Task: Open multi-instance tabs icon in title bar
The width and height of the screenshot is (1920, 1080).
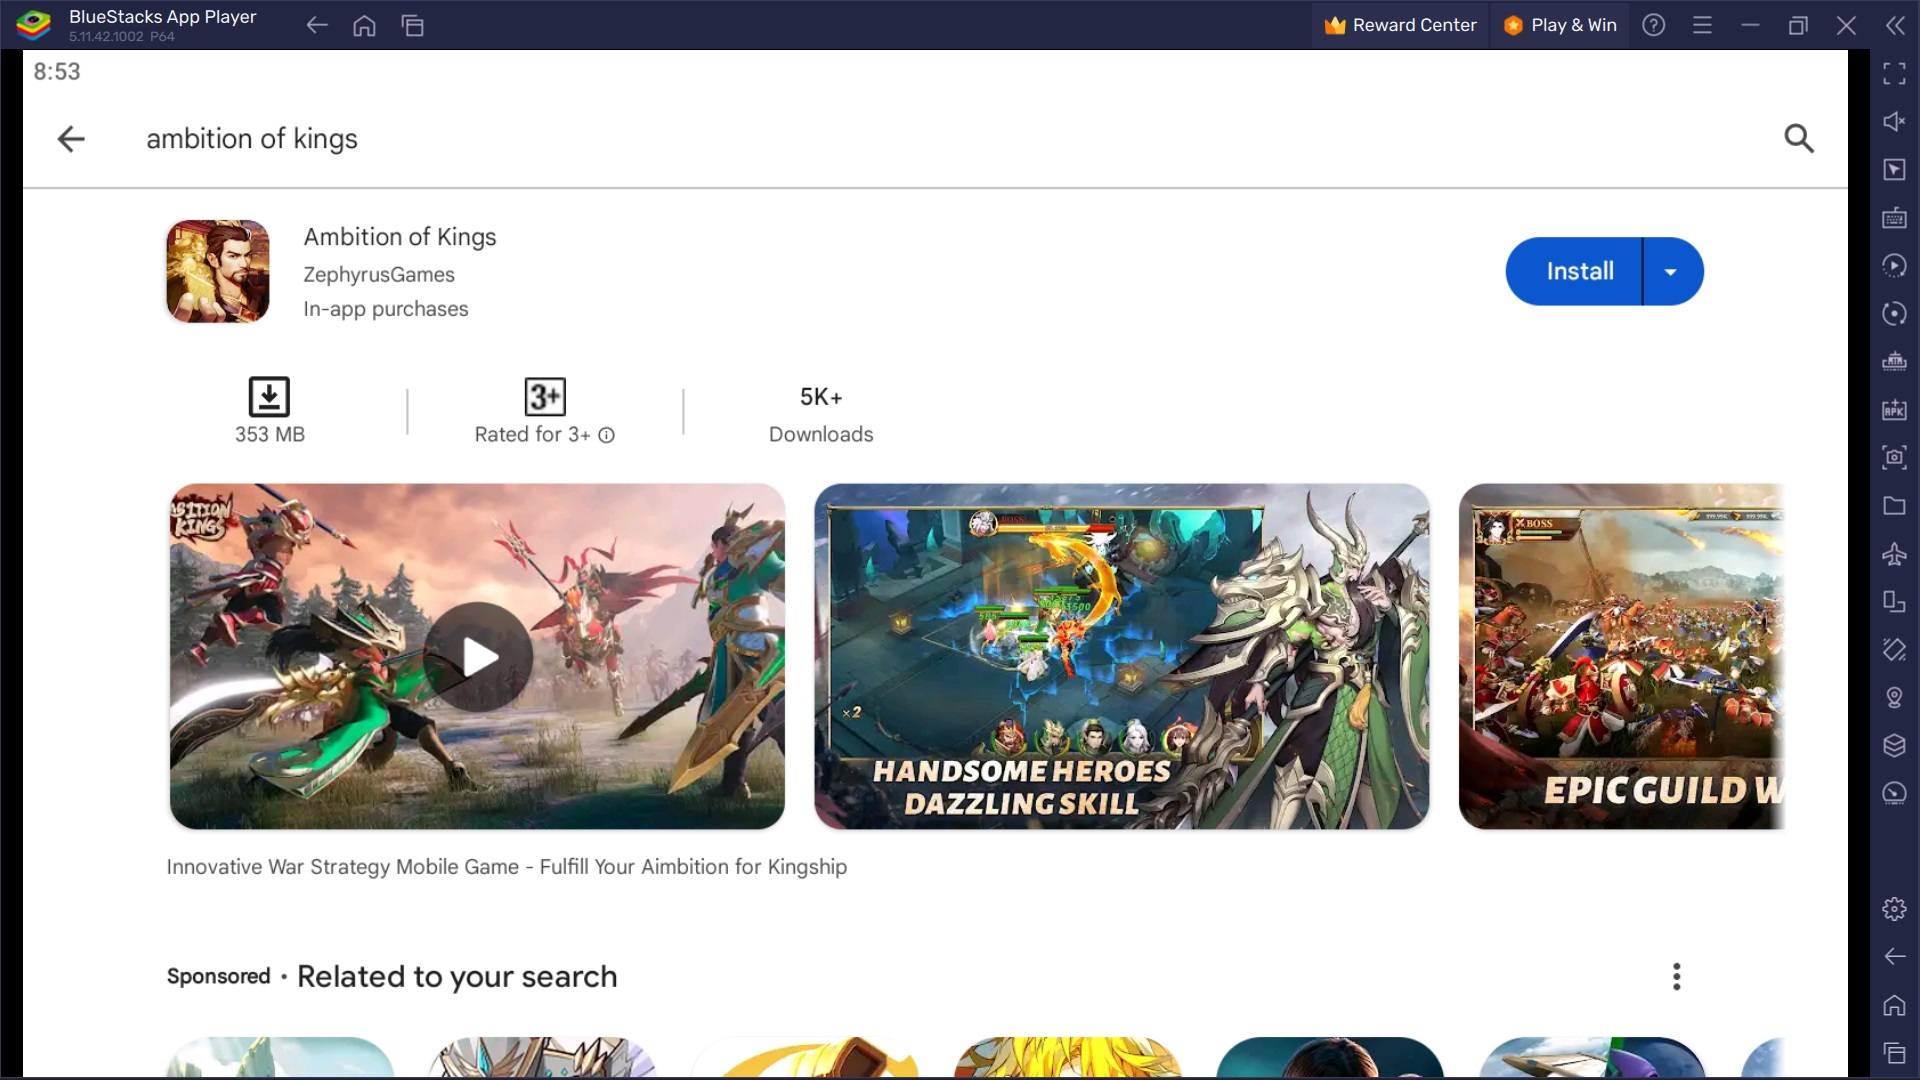Action: coord(412,25)
